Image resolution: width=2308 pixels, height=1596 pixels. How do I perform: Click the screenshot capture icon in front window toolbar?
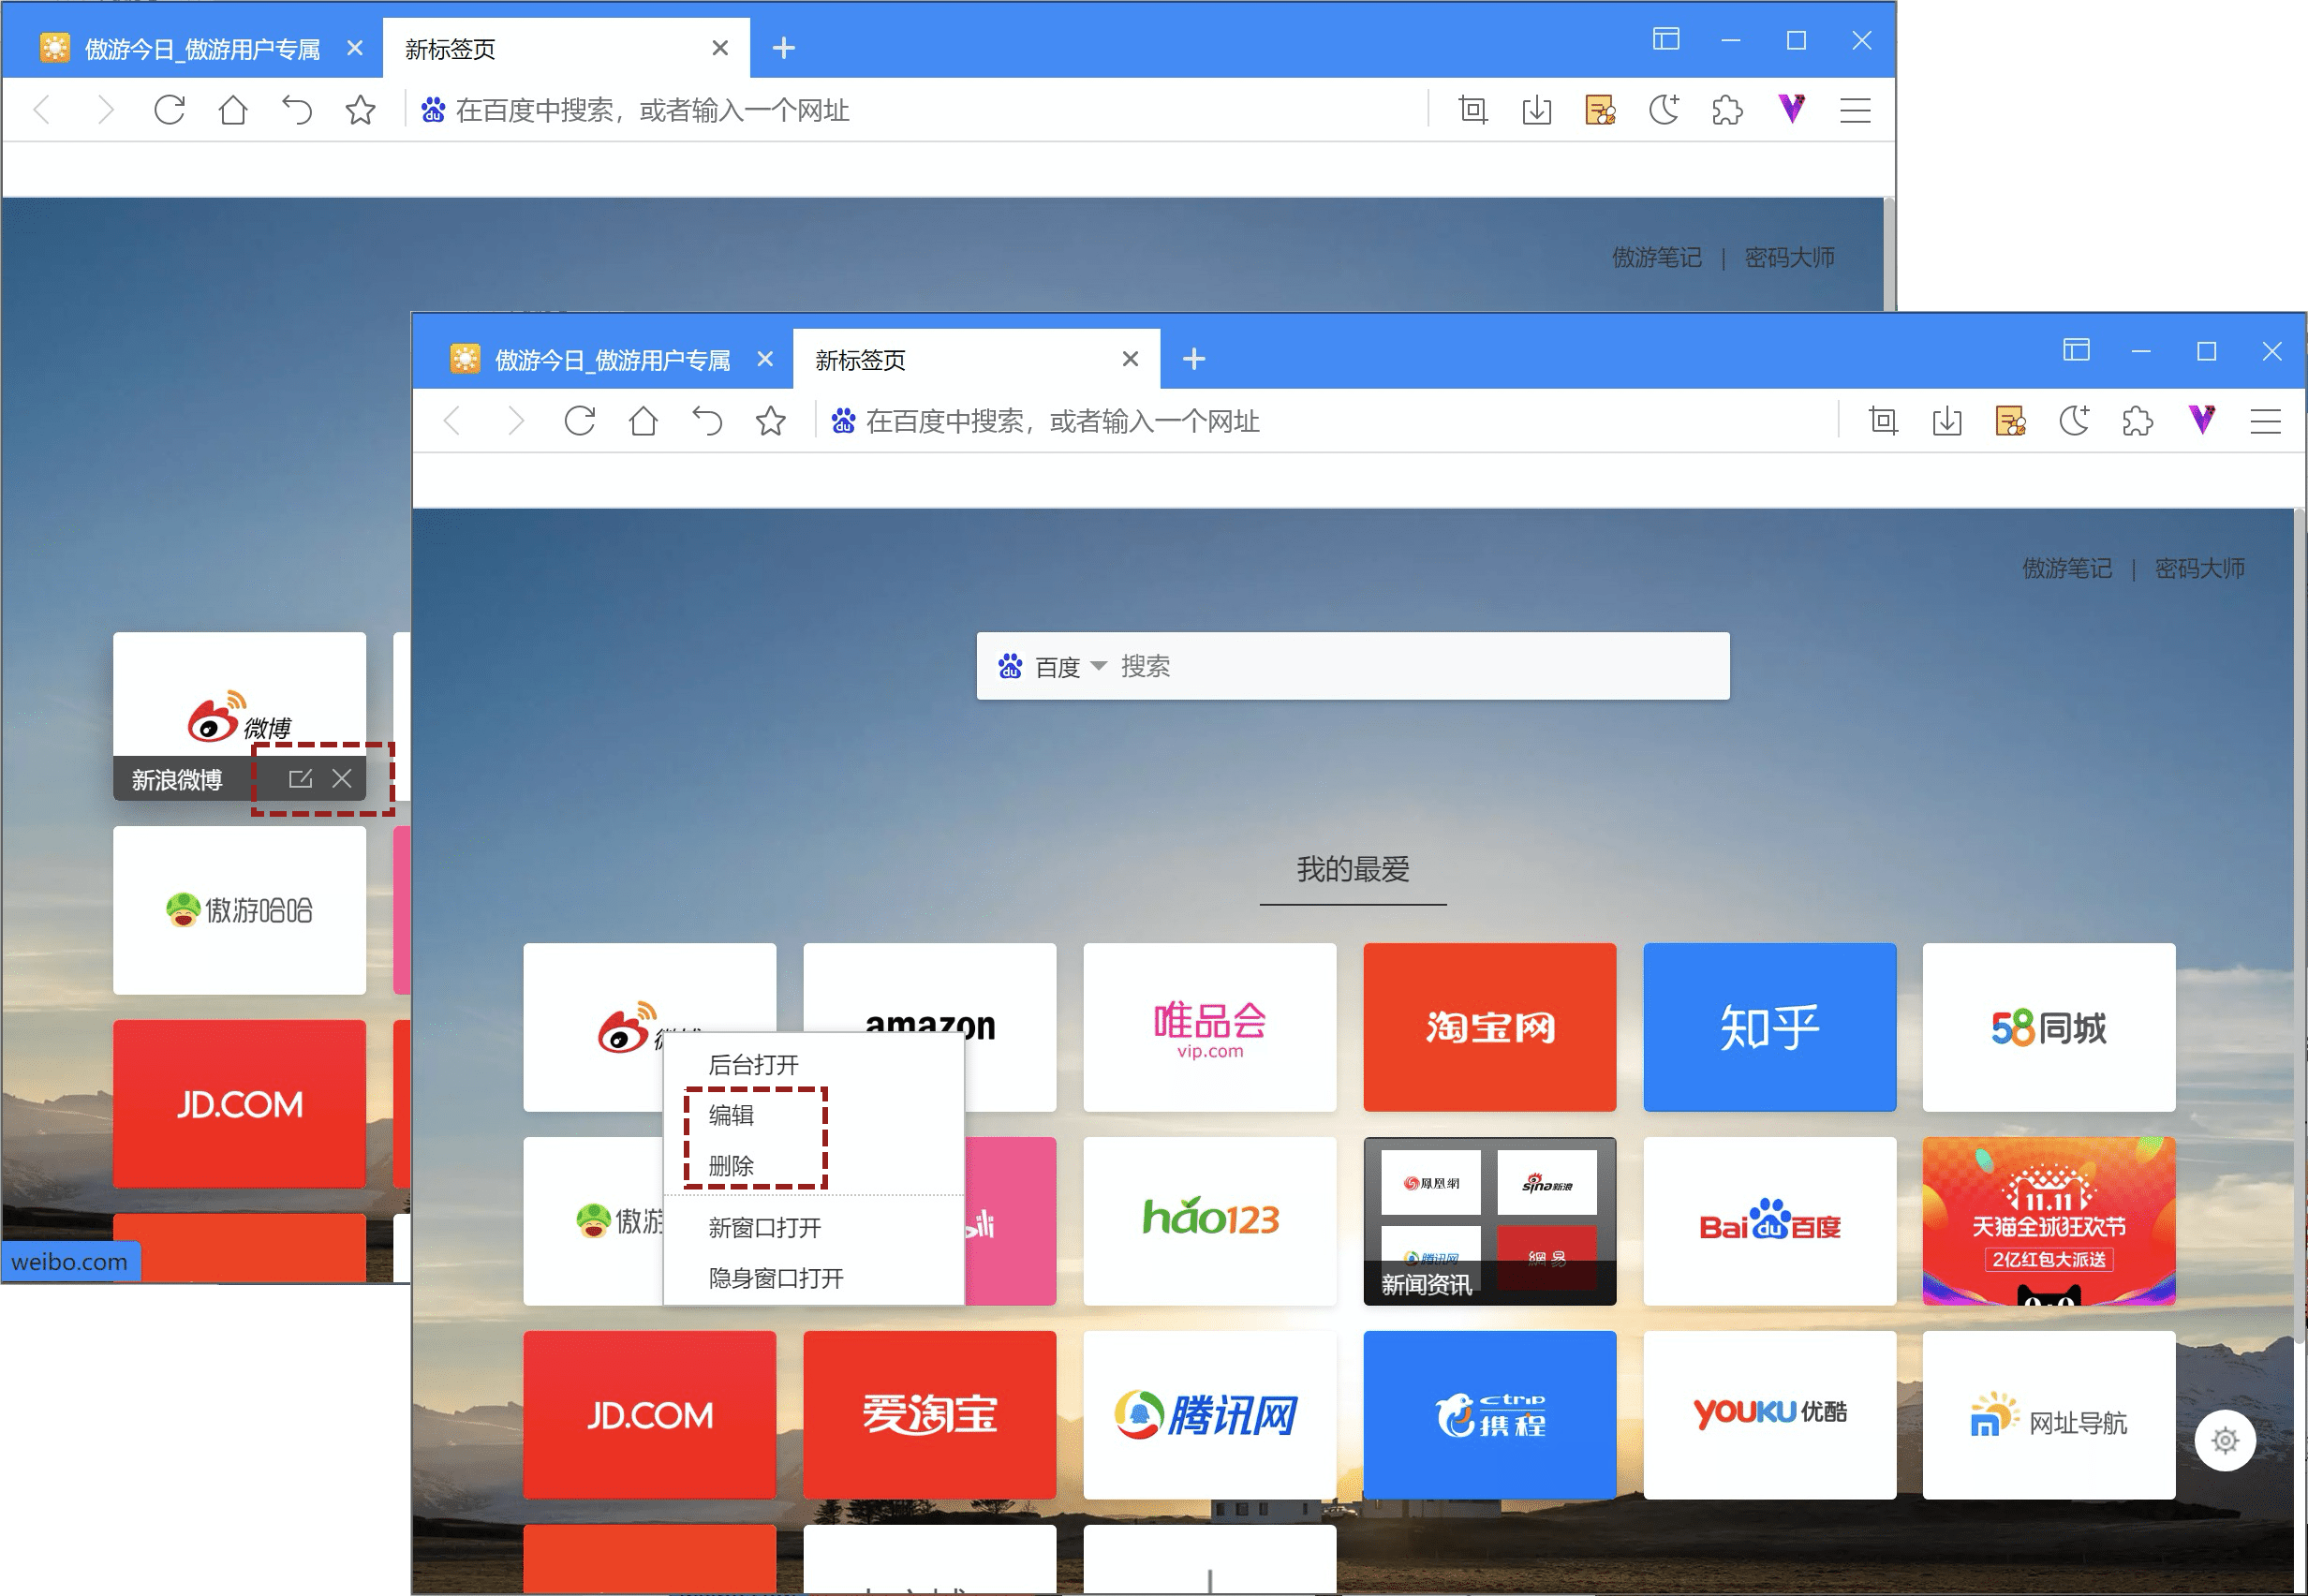click(x=1883, y=421)
